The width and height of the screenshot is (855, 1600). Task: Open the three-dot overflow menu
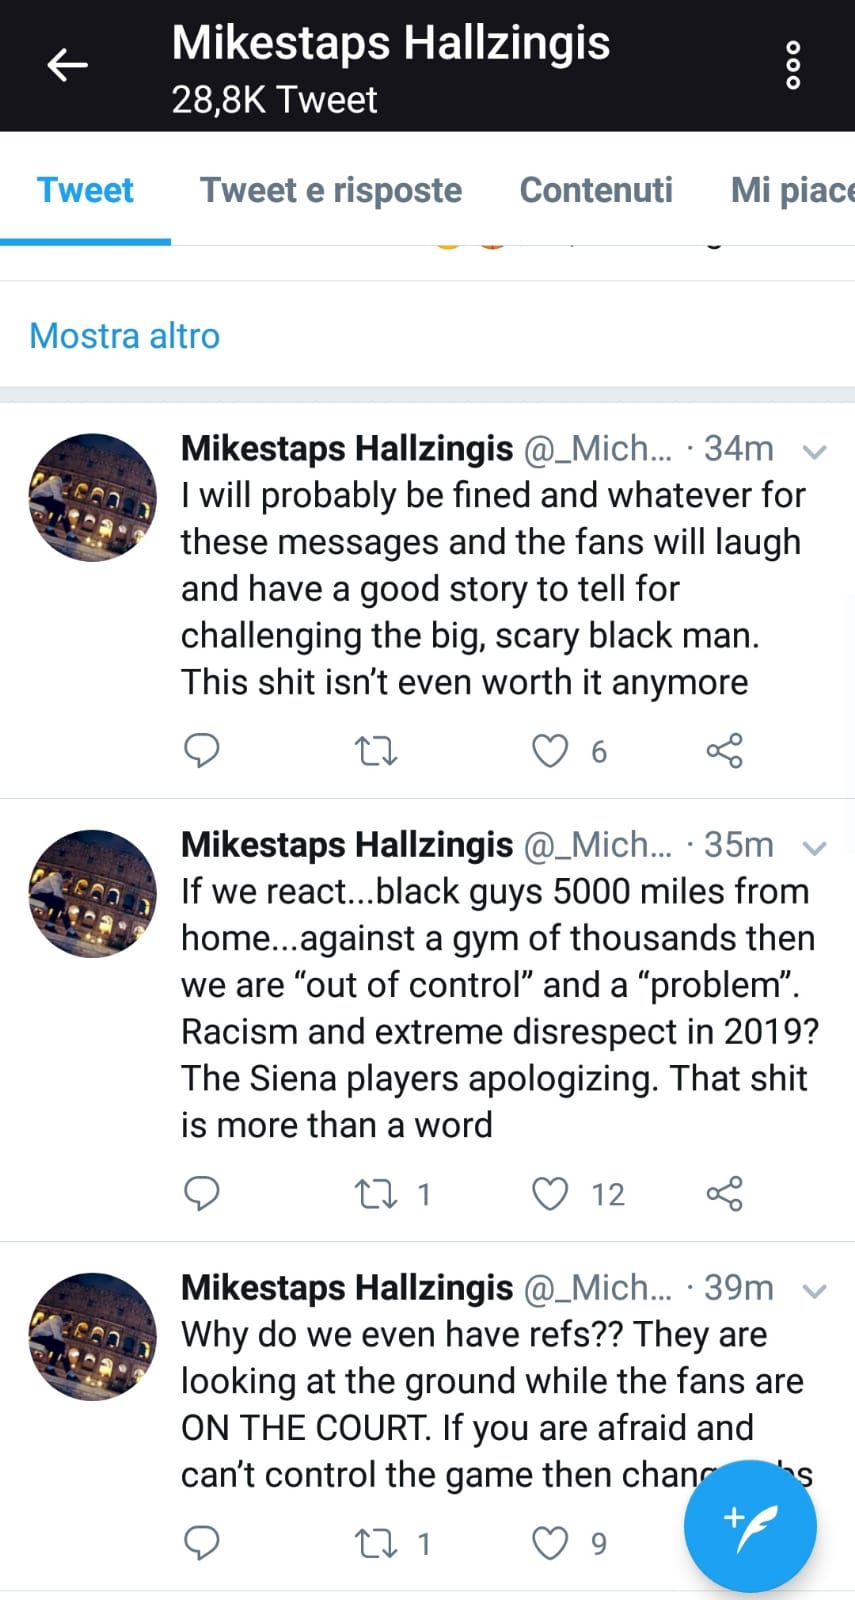point(793,66)
